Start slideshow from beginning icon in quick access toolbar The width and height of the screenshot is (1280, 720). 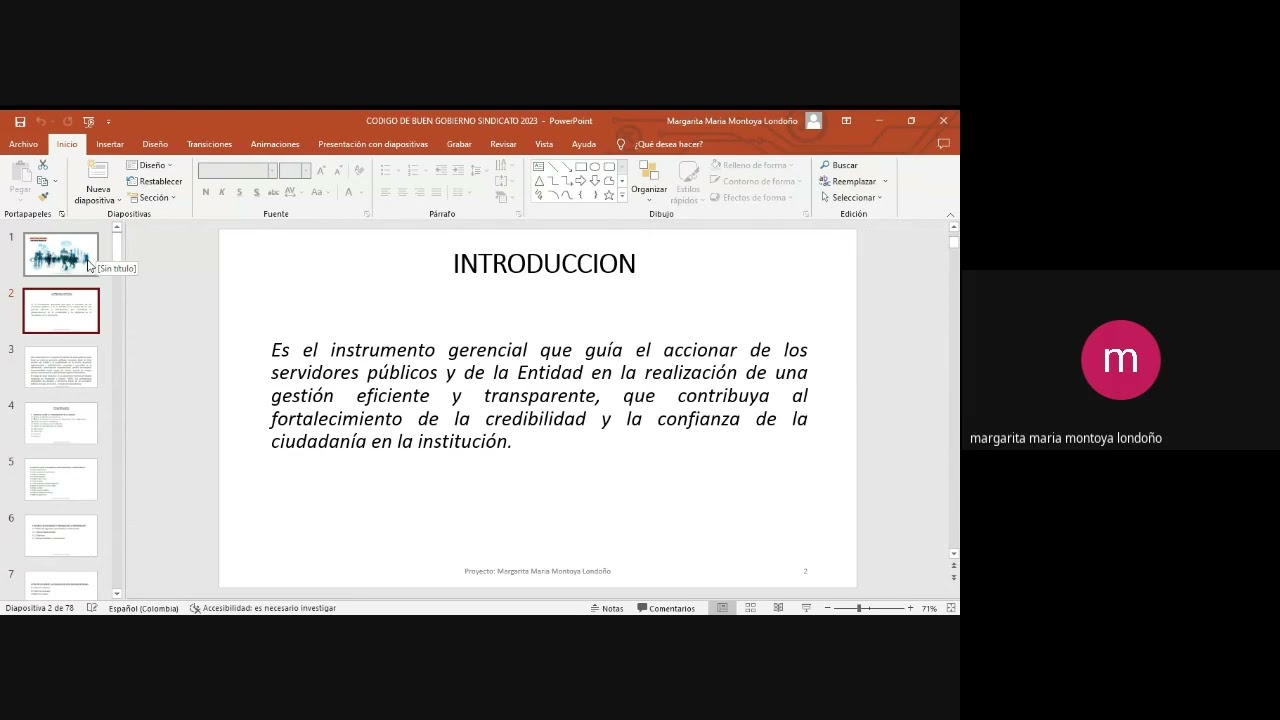click(88, 121)
